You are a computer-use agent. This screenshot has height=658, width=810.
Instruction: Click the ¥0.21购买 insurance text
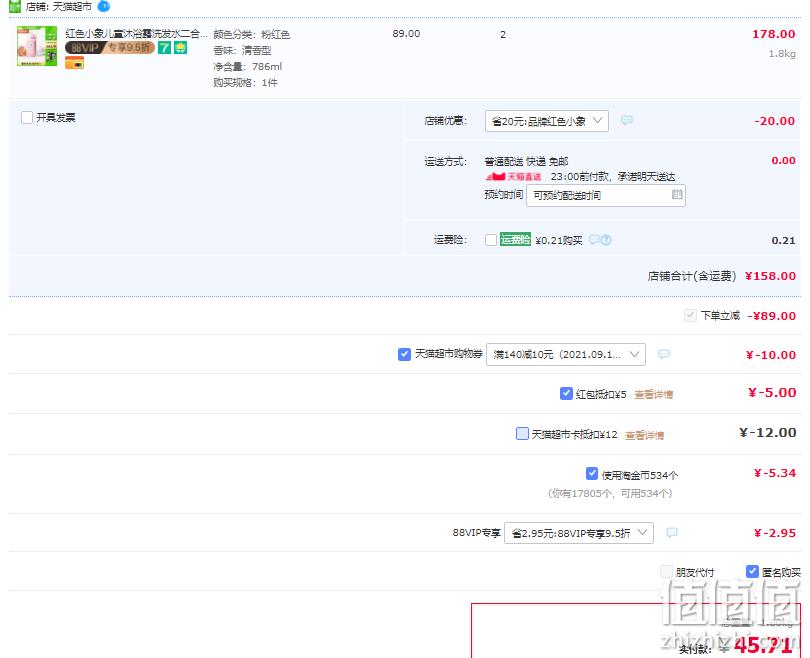point(559,240)
